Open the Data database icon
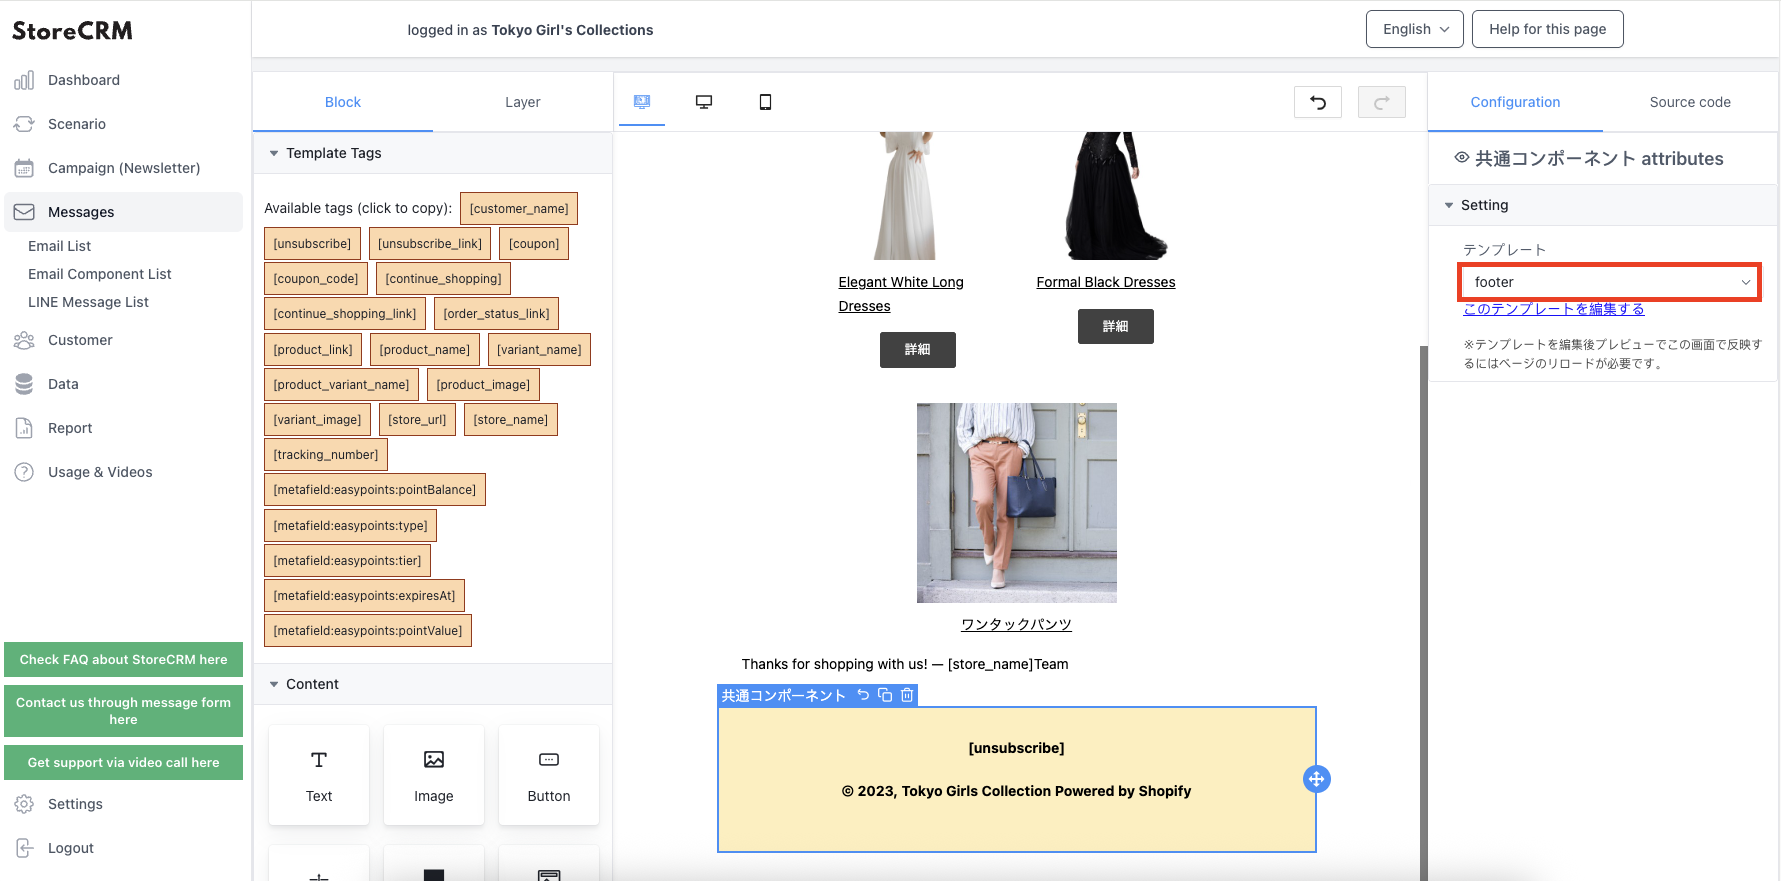This screenshot has width=1781, height=881. [x=24, y=384]
